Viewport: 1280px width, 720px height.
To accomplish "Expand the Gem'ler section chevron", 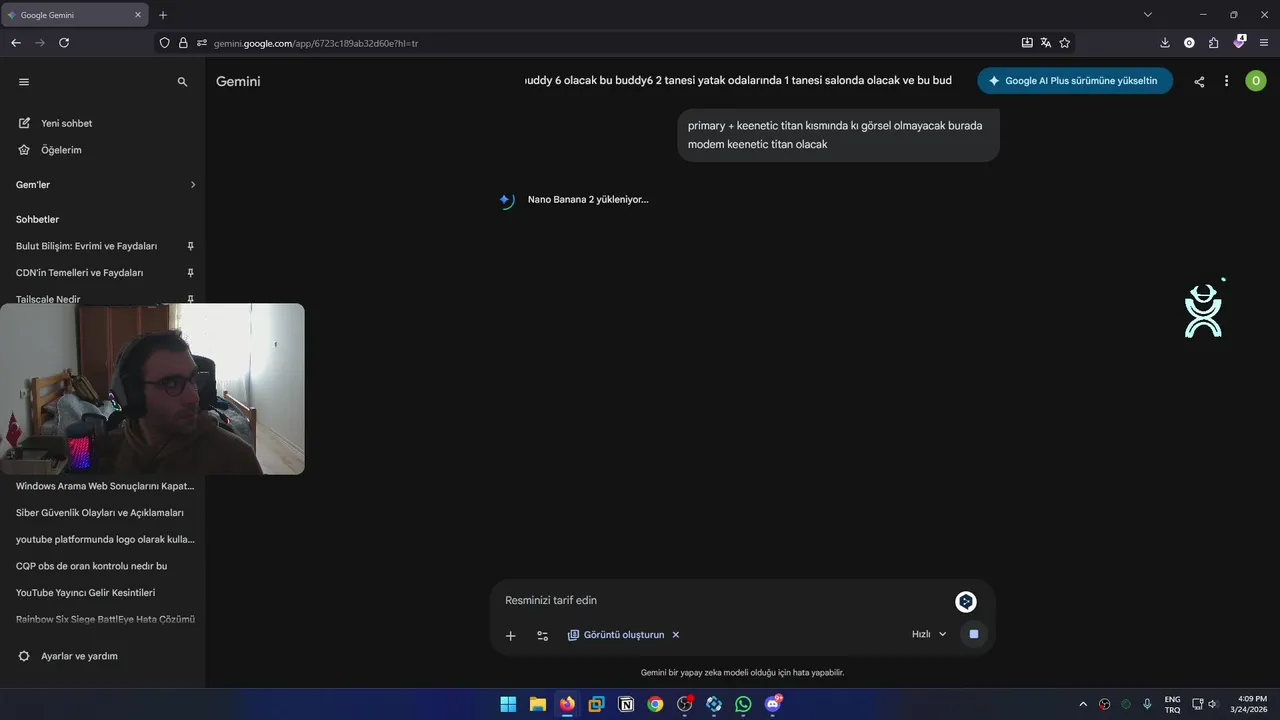I will pyautogui.click(x=193, y=185).
